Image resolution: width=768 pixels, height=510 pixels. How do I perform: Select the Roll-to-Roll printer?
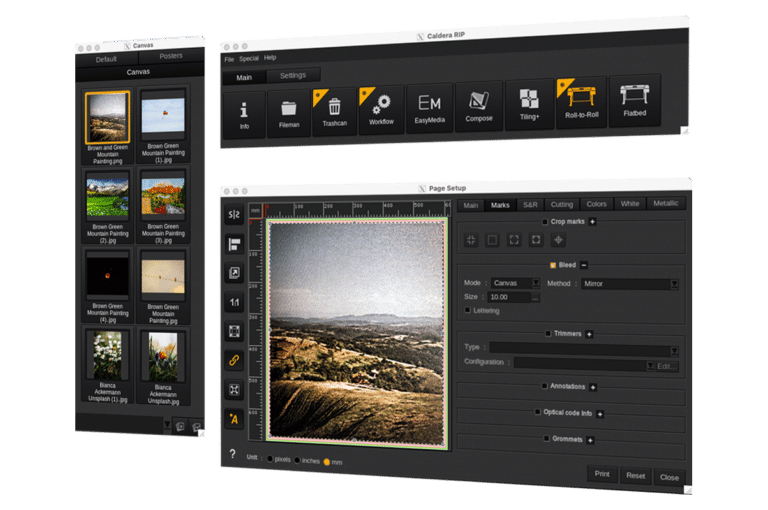coord(581,100)
